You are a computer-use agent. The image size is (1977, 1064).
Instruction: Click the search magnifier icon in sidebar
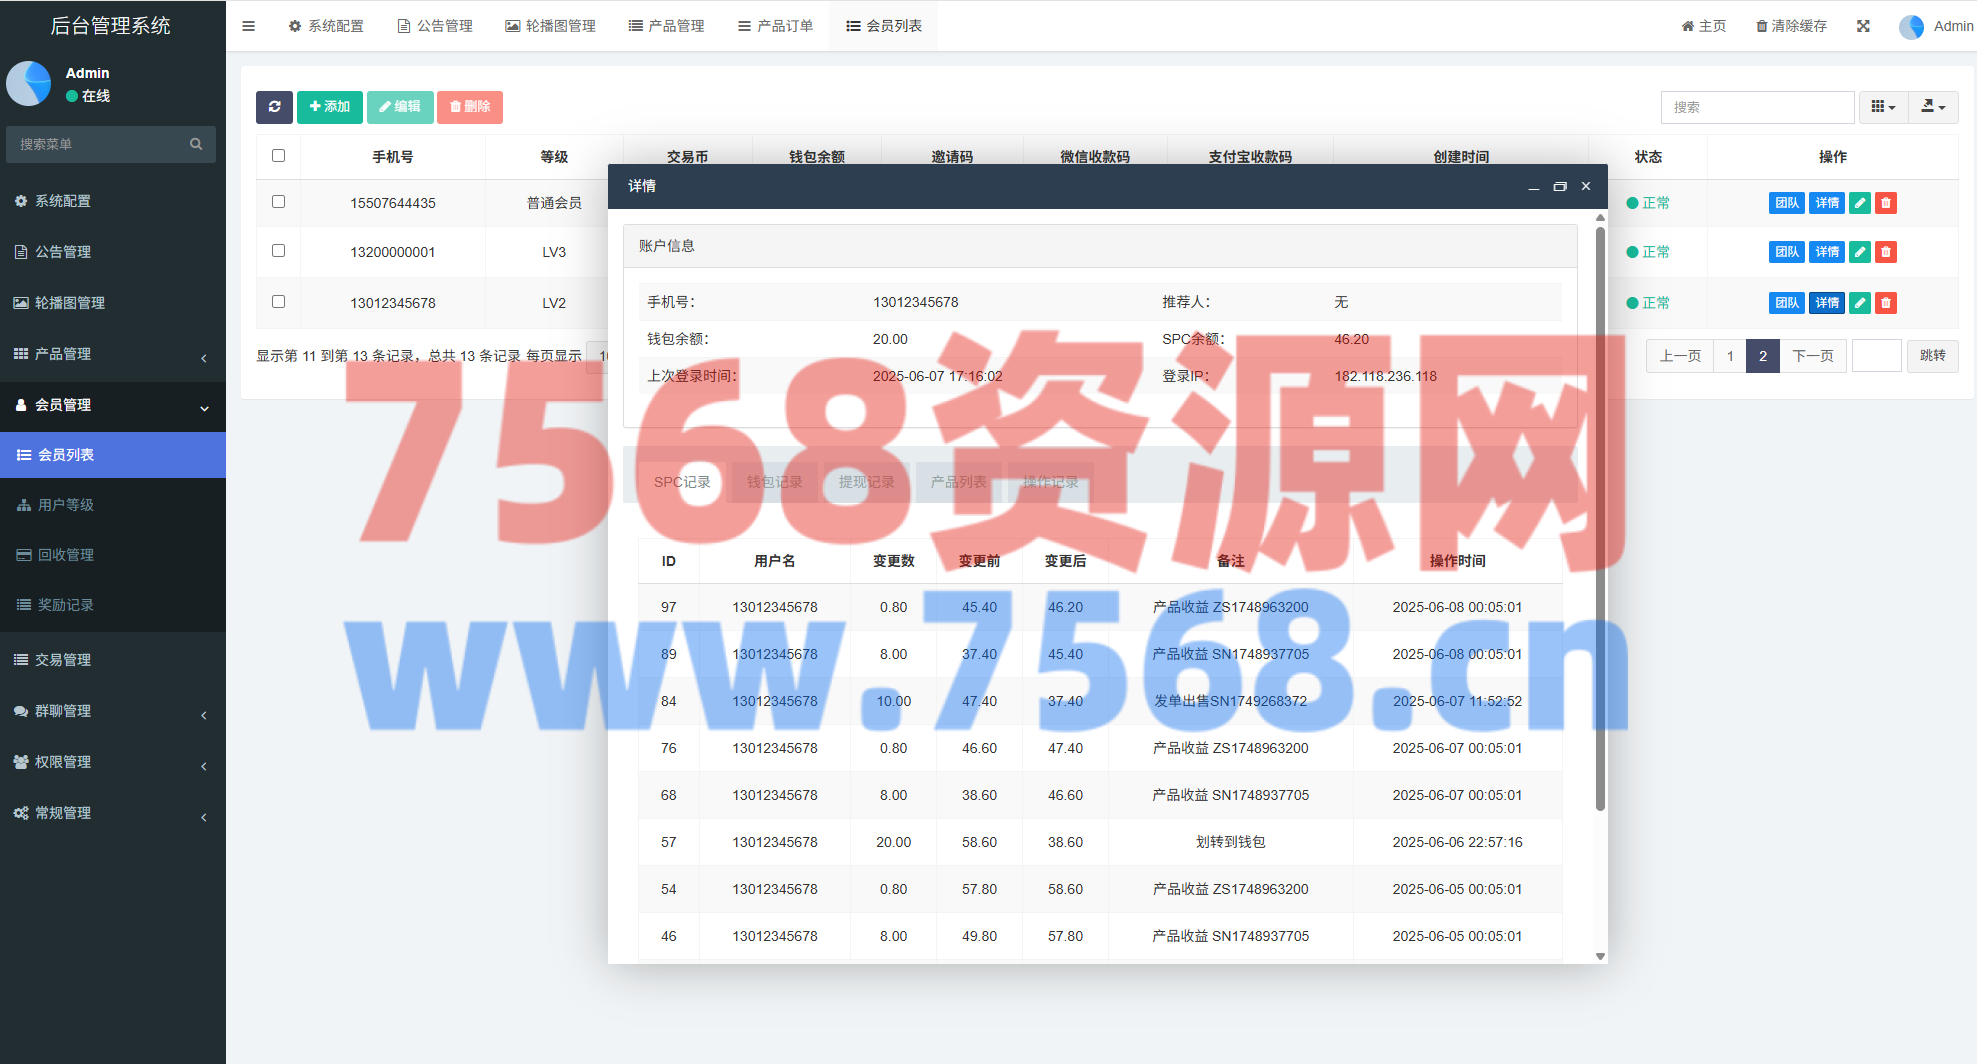pyautogui.click(x=196, y=144)
